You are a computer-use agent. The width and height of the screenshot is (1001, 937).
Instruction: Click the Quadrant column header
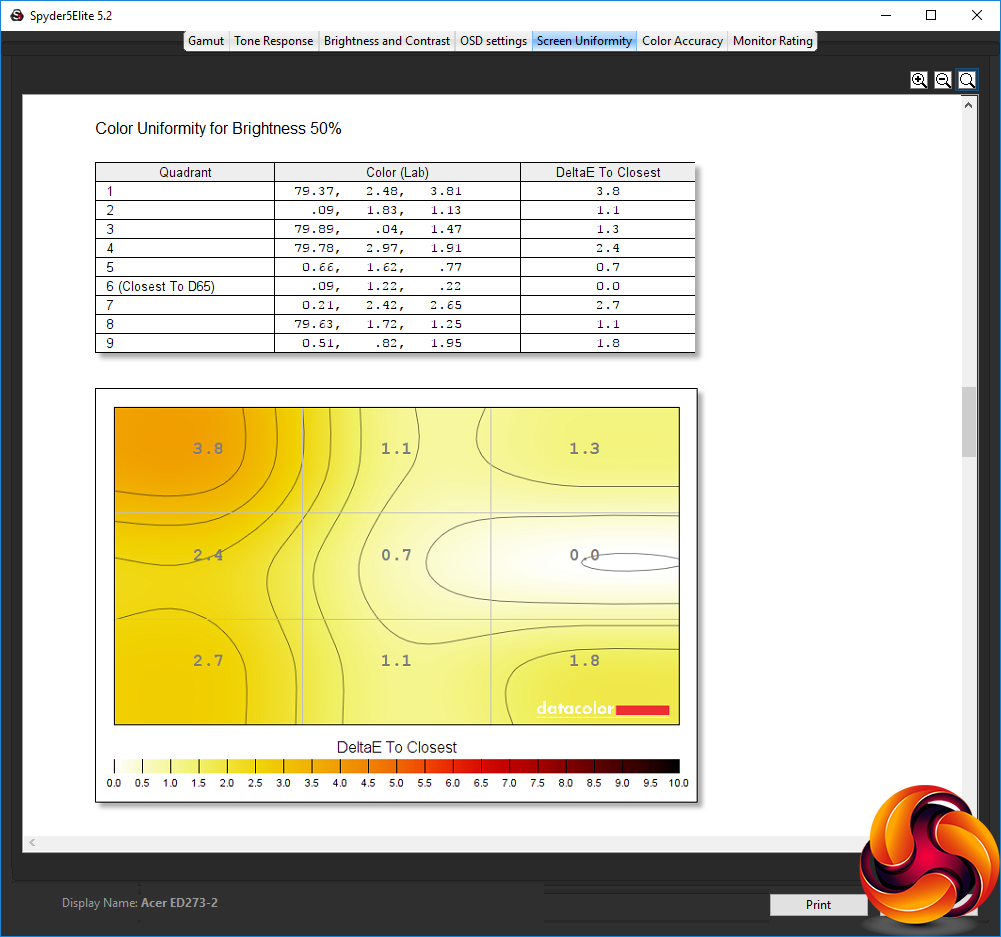[x=185, y=172]
